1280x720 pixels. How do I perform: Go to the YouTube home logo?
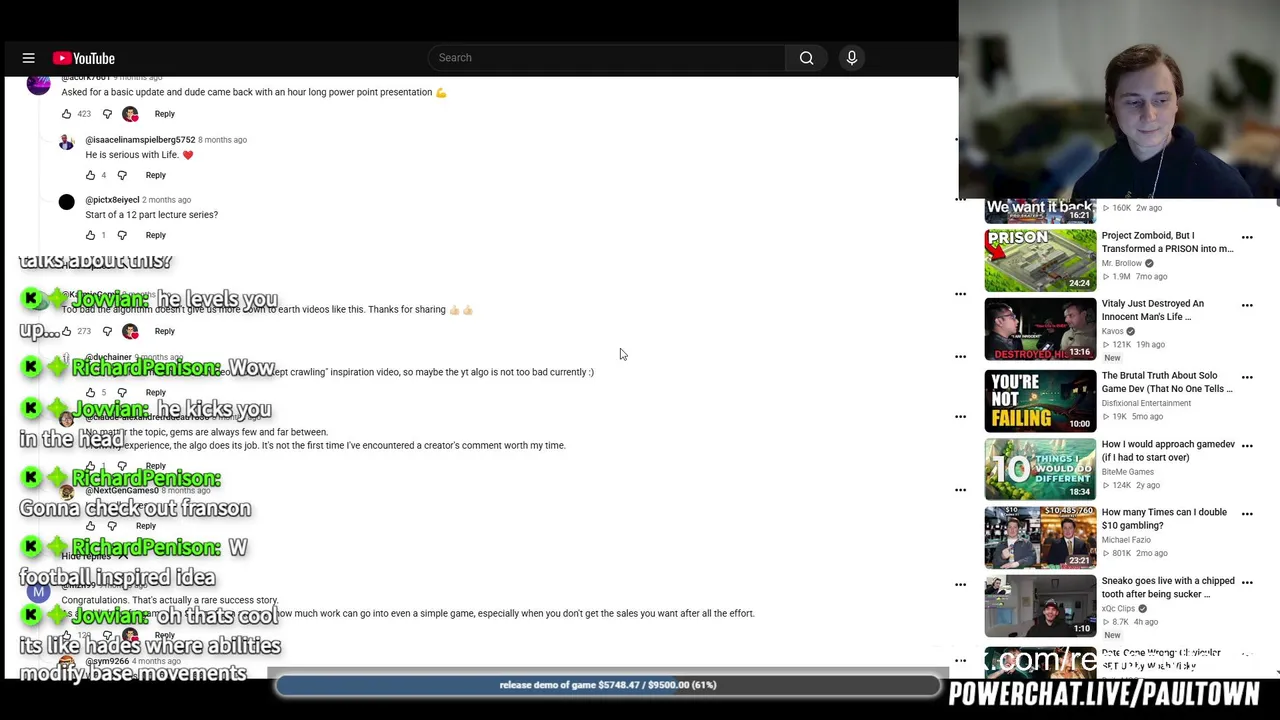[84, 58]
